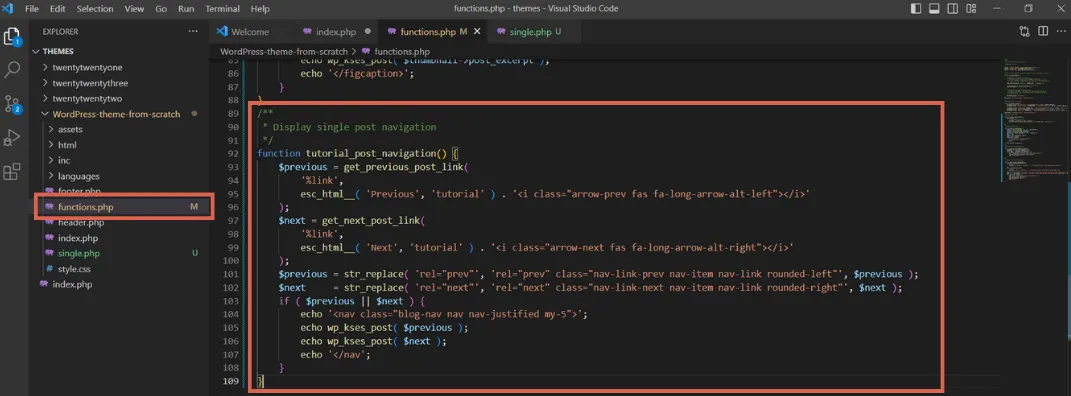
Task: Open the Selection menu
Action: (95, 9)
